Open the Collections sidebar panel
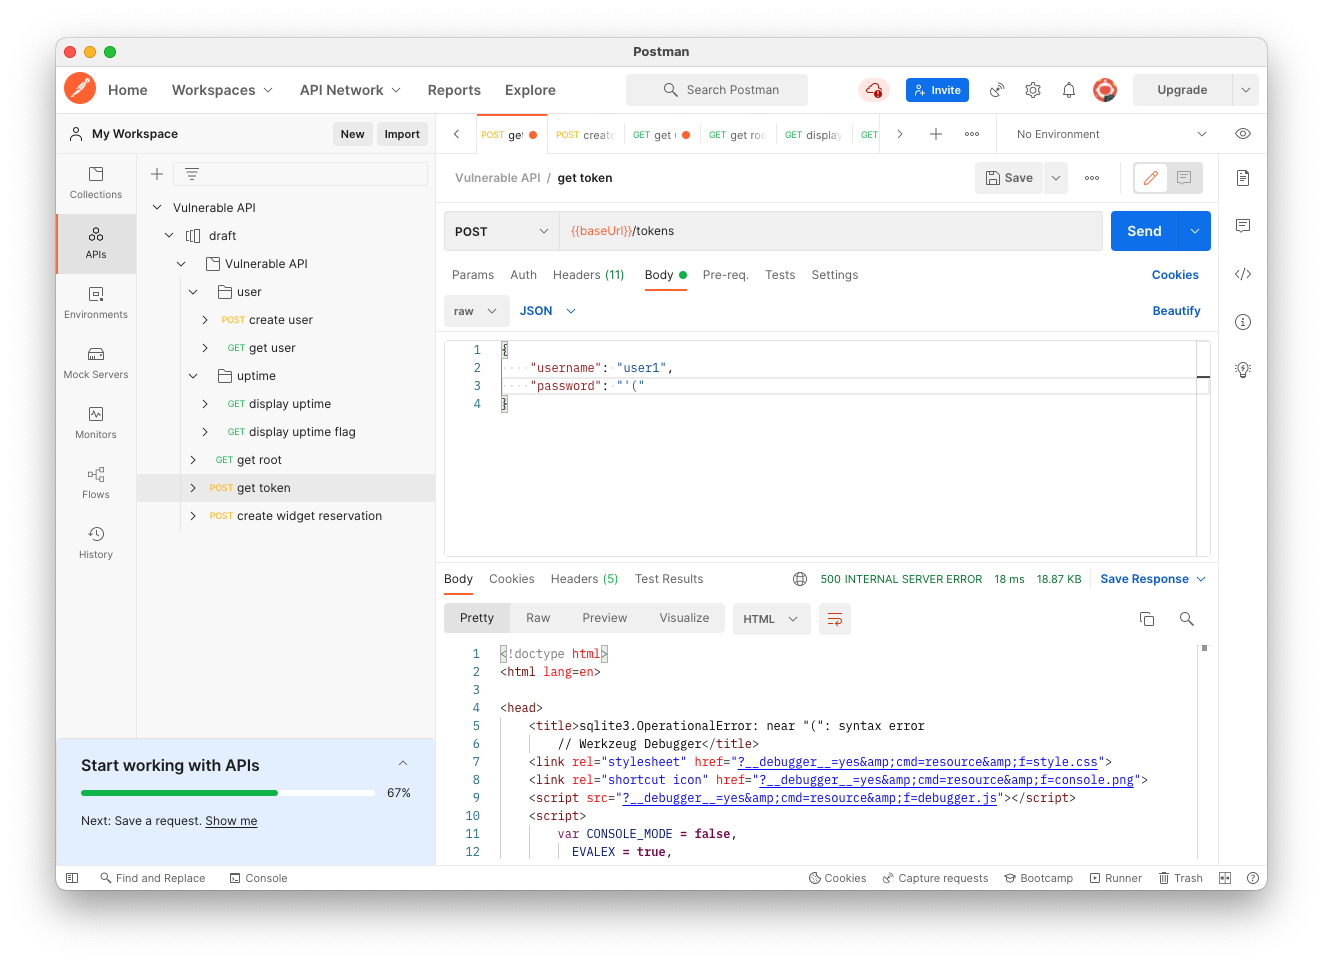The width and height of the screenshot is (1323, 964). point(96,183)
